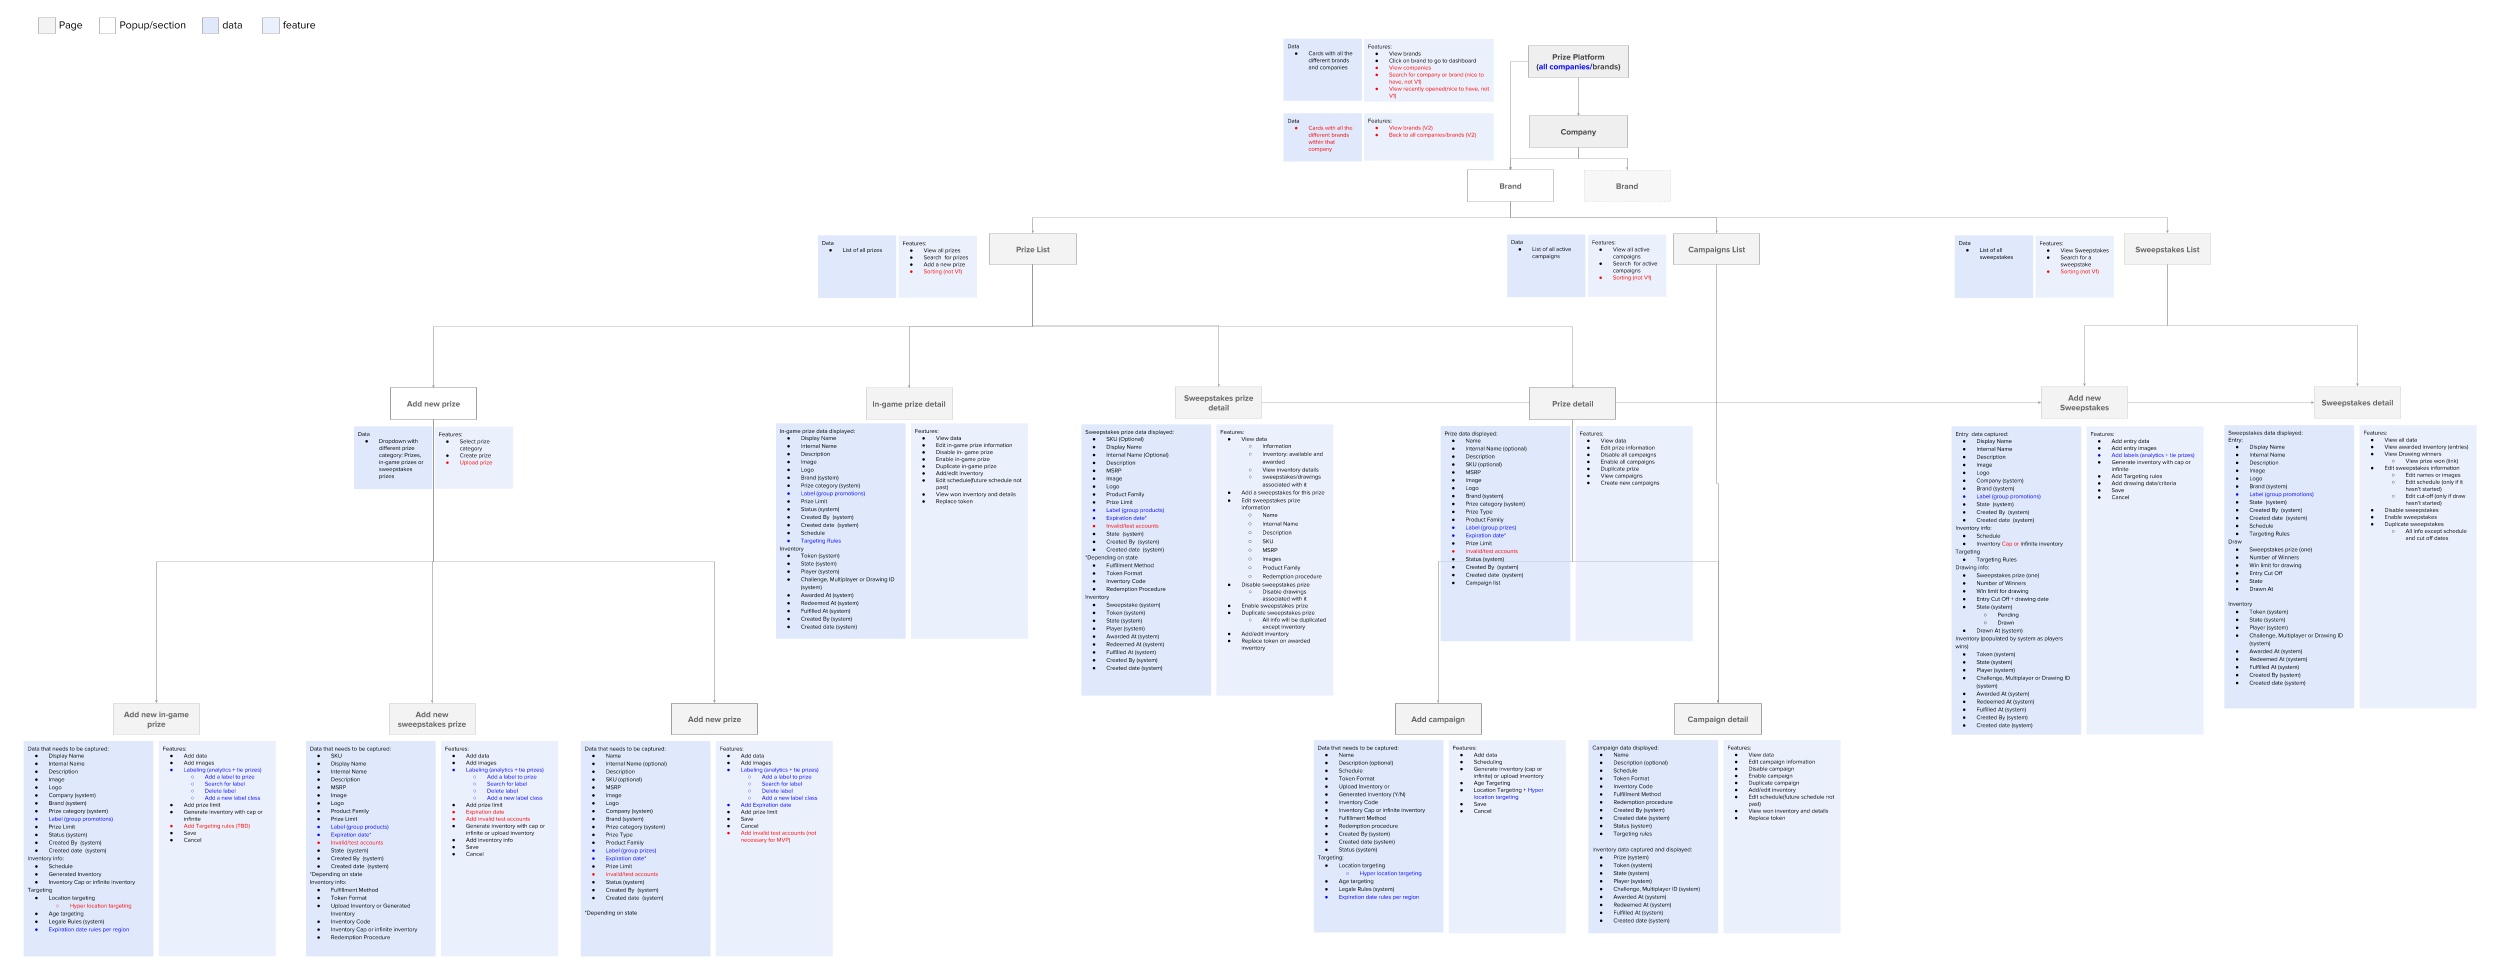This screenshot has width=2500, height=971.
Task: Select the Company node
Action: (1578, 132)
